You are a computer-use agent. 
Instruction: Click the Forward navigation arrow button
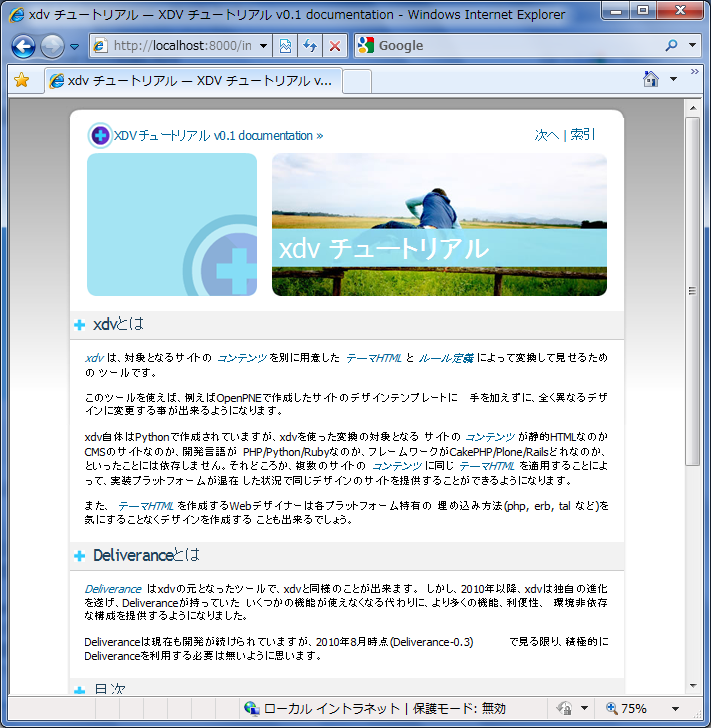tap(52, 46)
